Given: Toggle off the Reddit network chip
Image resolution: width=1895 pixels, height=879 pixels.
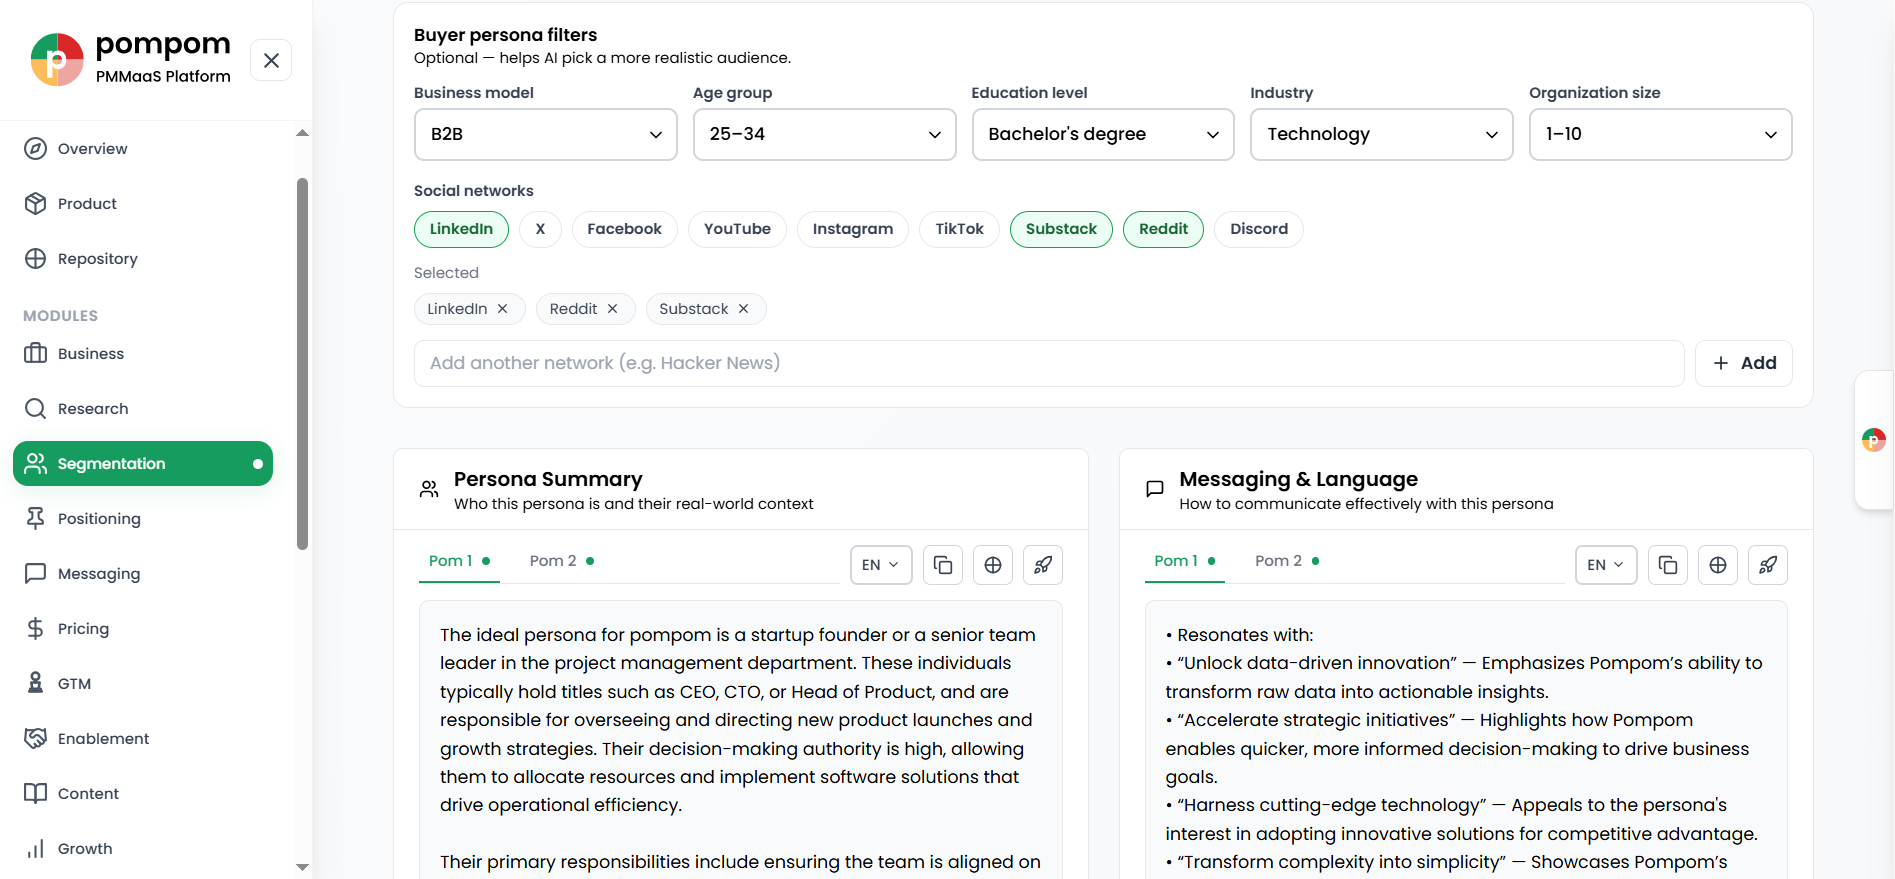Looking at the screenshot, I should coord(1164,229).
